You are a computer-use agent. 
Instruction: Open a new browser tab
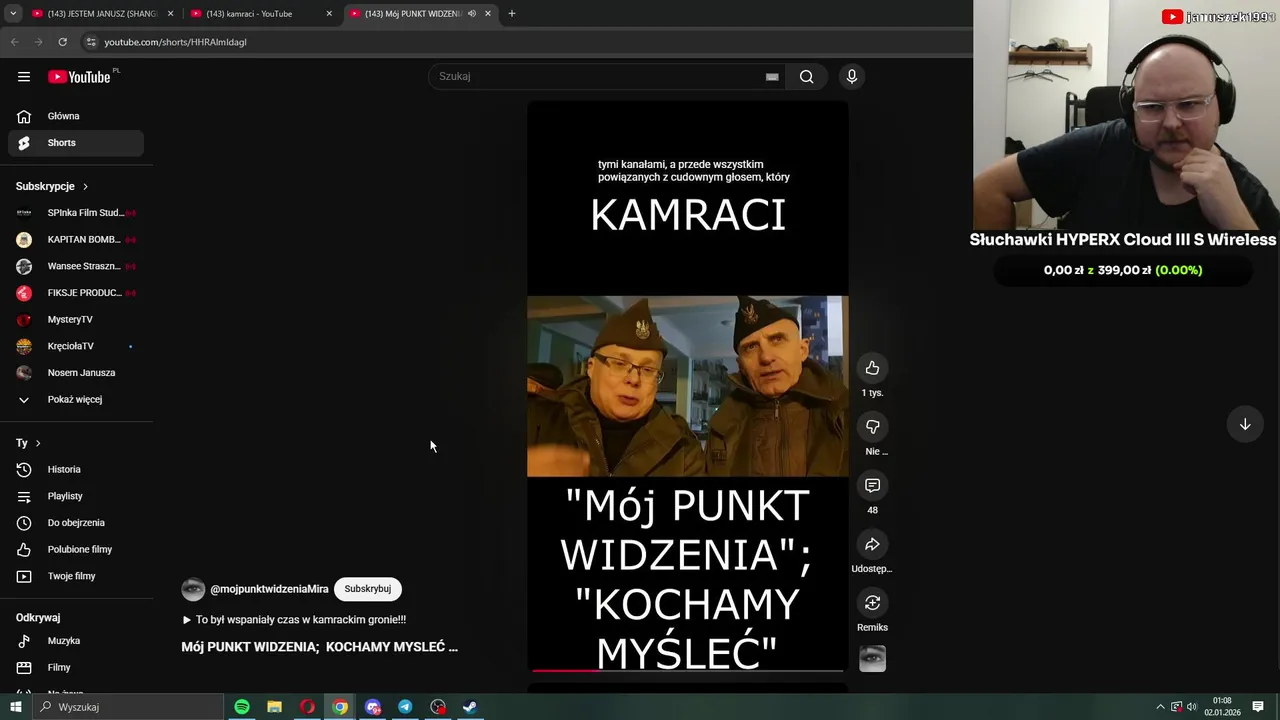tap(512, 14)
